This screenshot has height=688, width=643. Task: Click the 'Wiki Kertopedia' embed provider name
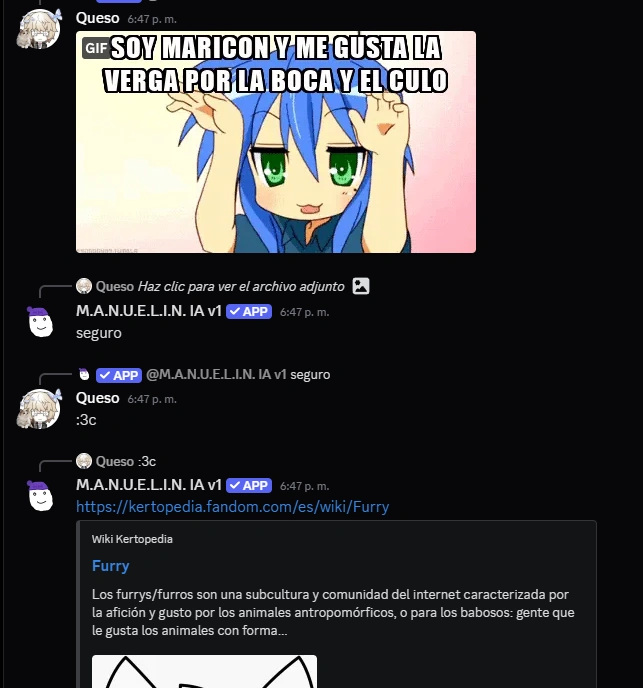tap(132, 539)
